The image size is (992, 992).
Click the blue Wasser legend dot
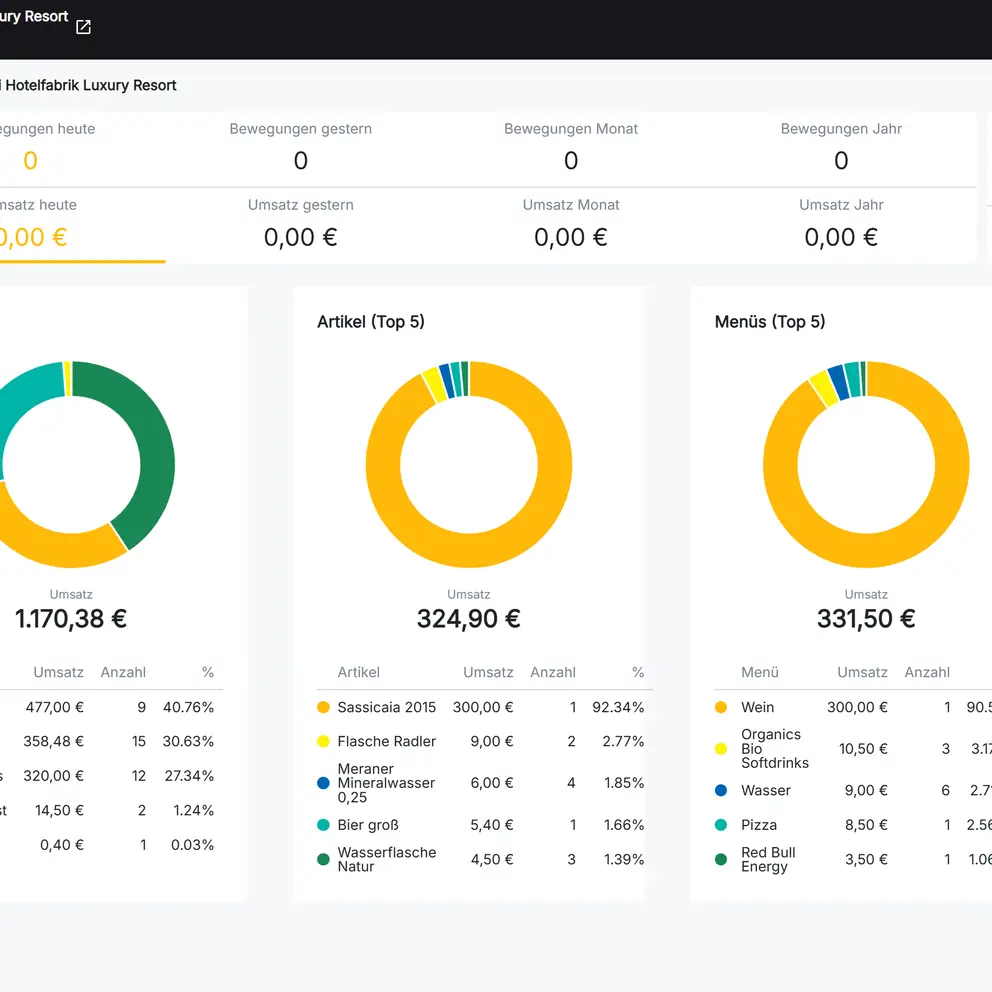[722, 790]
